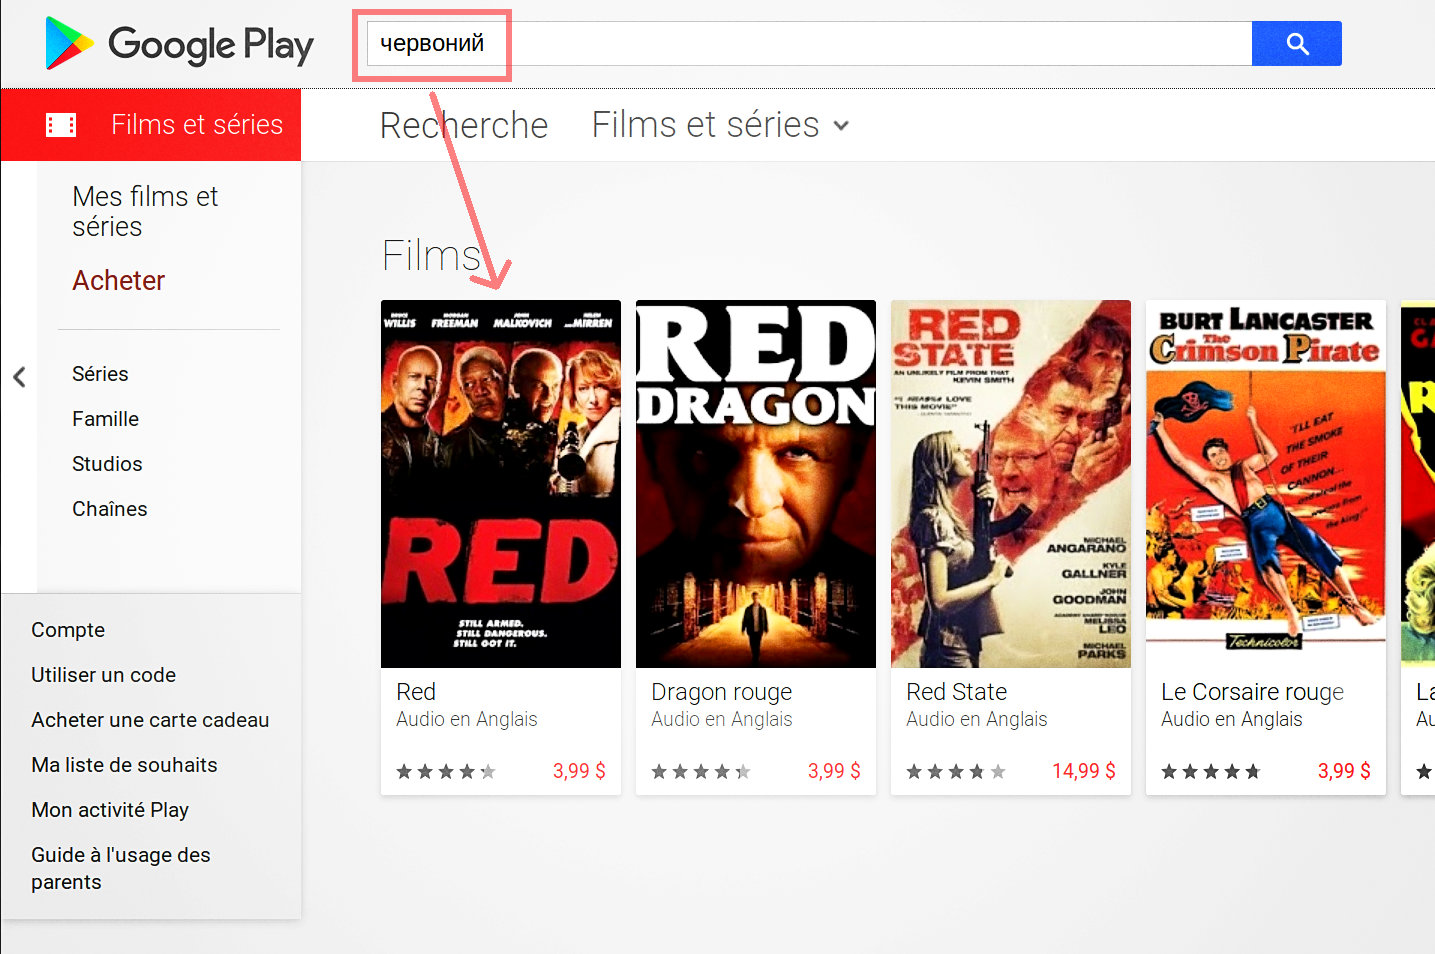This screenshot has width=1435, height=954.
Task: Click the search field containing червоний
Action: [x=809, y=44]
